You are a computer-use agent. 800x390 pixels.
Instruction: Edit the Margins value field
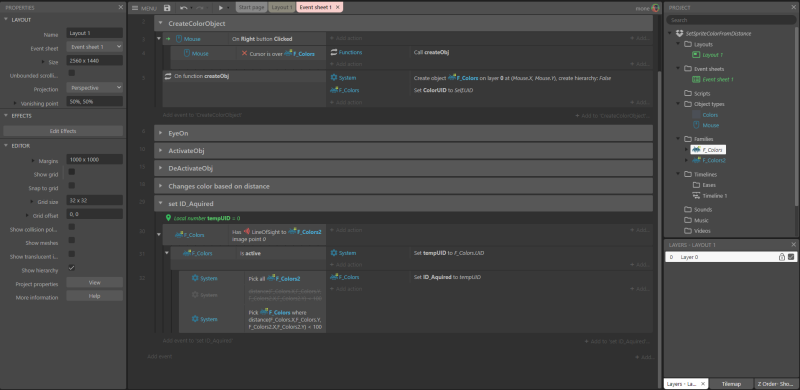coord(94,160)
